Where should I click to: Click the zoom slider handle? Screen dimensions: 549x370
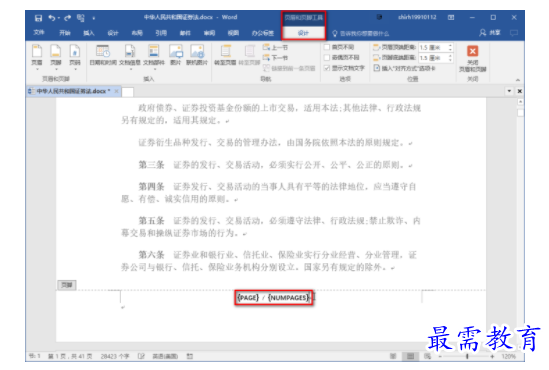click(467, 356)
